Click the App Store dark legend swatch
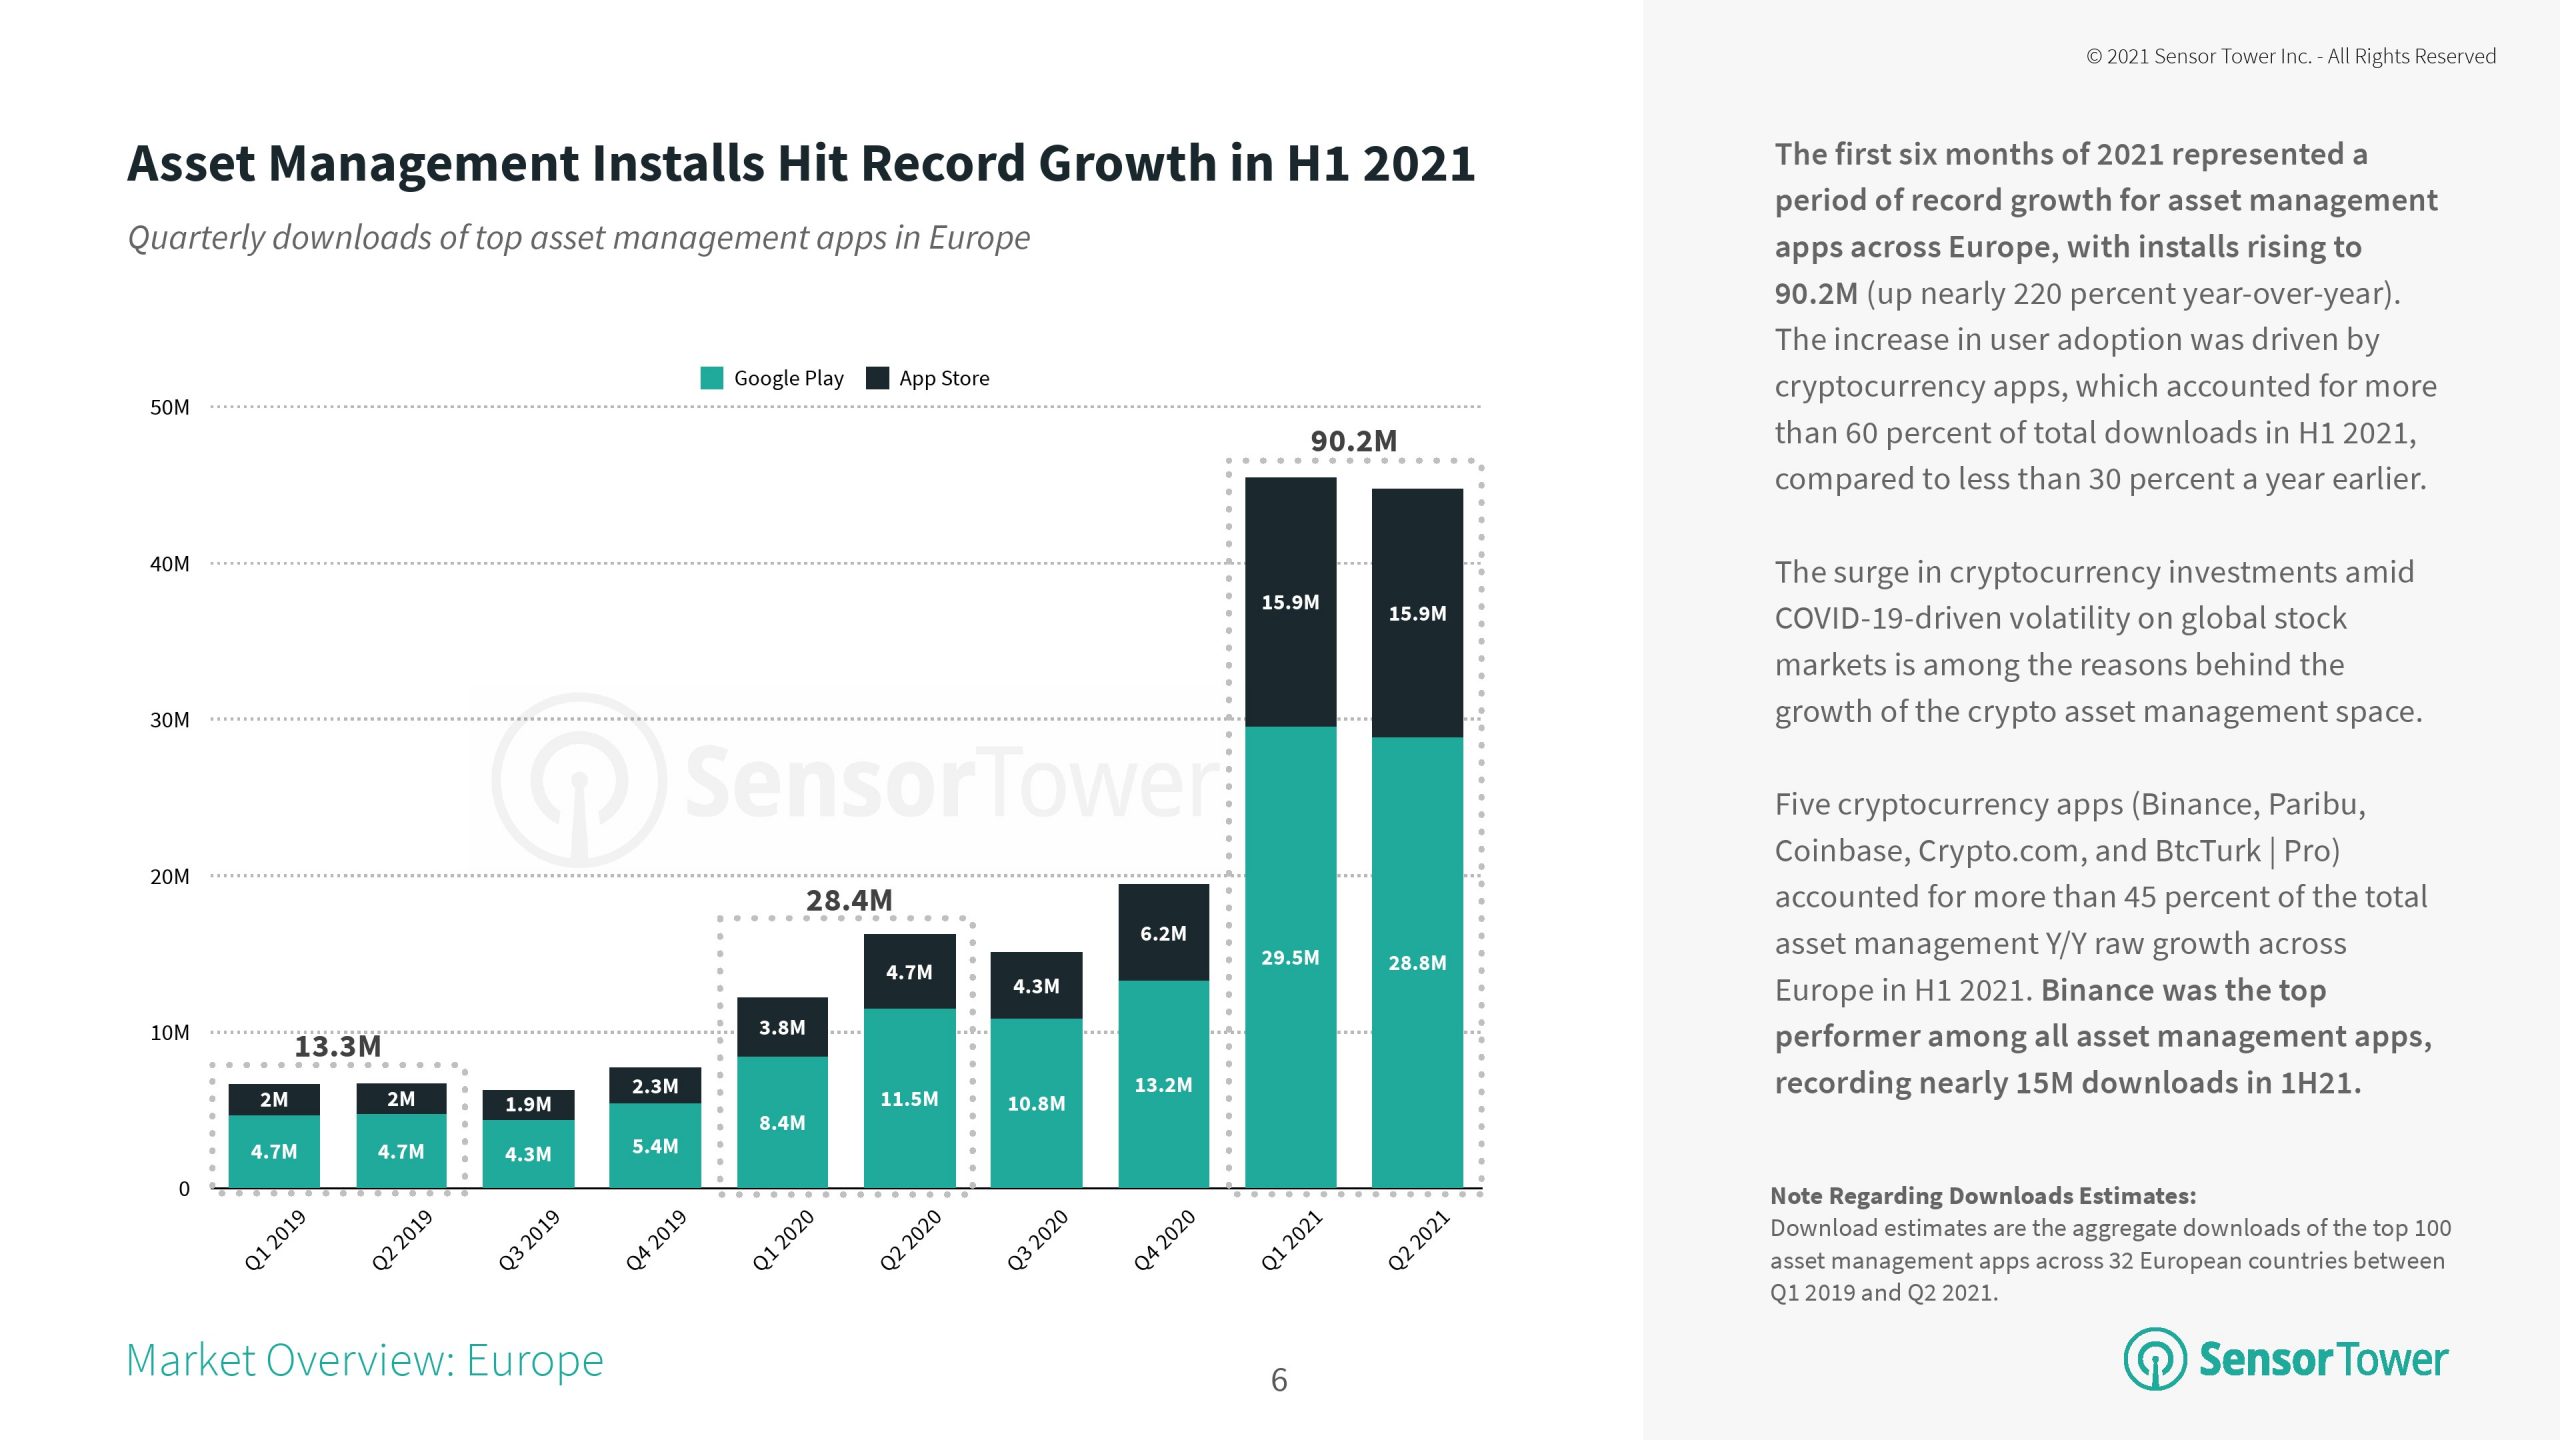 [877, 378]
